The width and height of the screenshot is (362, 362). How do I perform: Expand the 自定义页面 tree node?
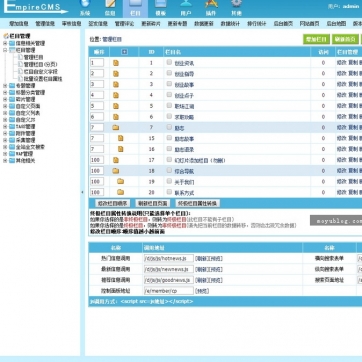(x=5, y=106)
